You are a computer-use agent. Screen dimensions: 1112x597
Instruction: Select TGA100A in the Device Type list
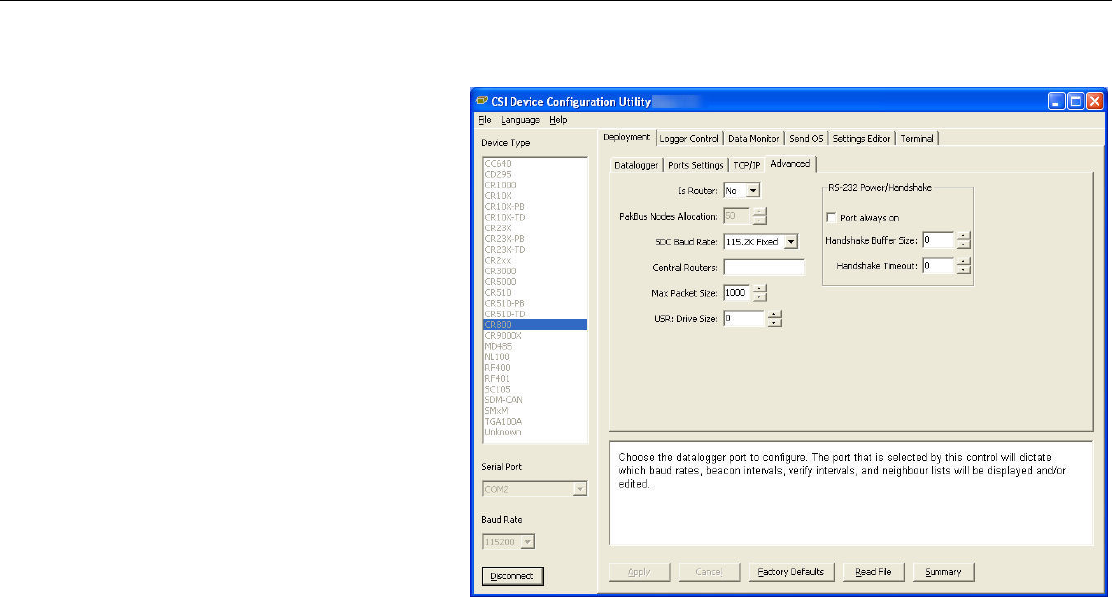point(535,421)
